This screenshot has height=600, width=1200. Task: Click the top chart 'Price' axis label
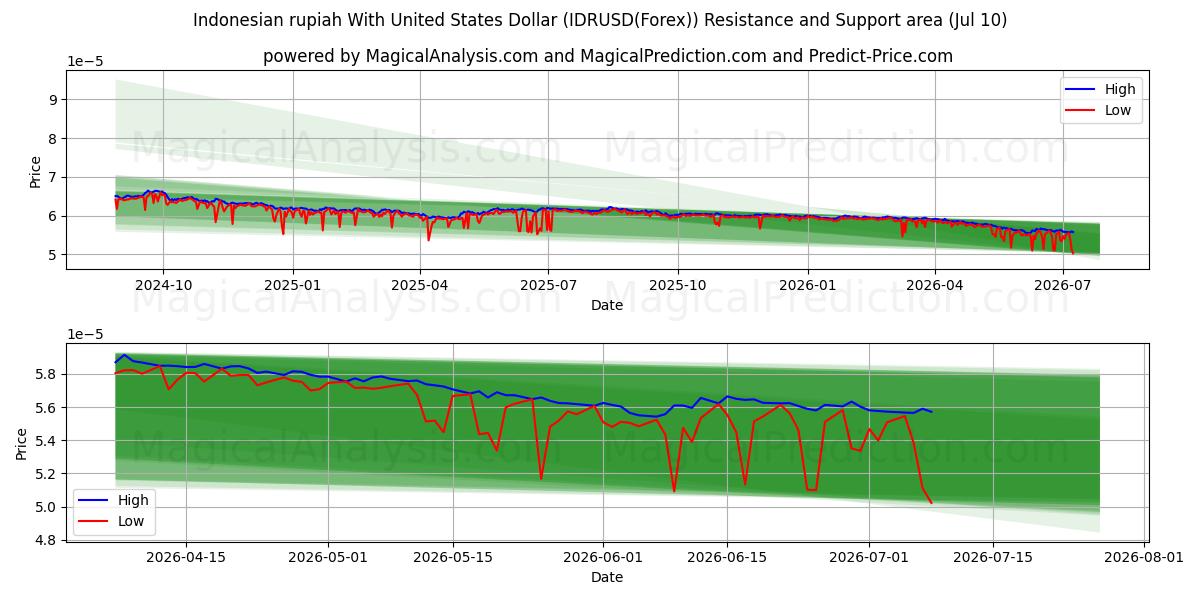click(x=36, y=171)
